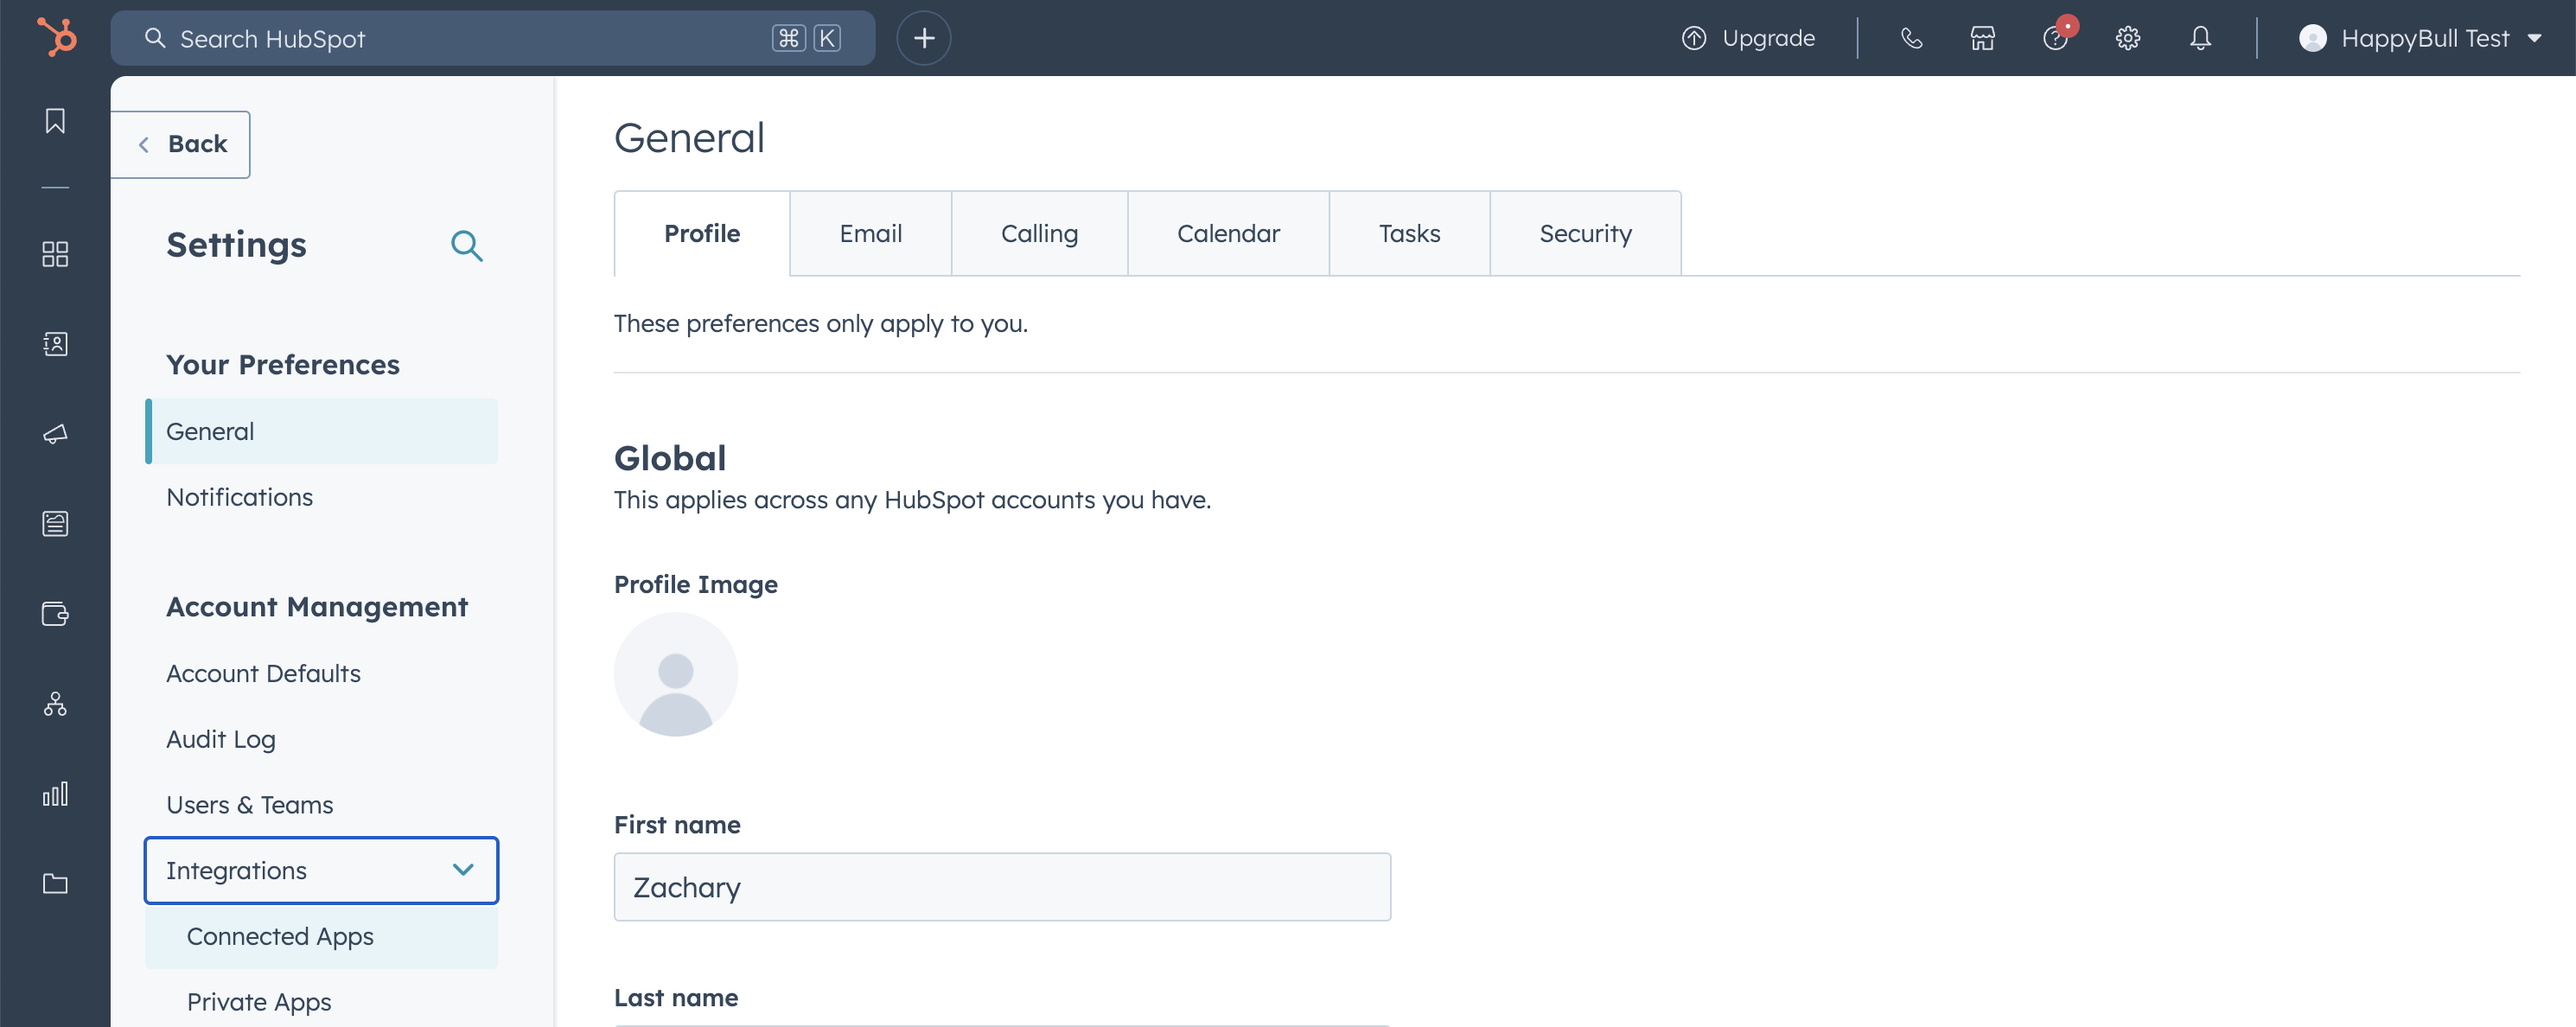The image size is (2576, 1027).
Task: Open the Content icon in sidebar
Action: 55,524
